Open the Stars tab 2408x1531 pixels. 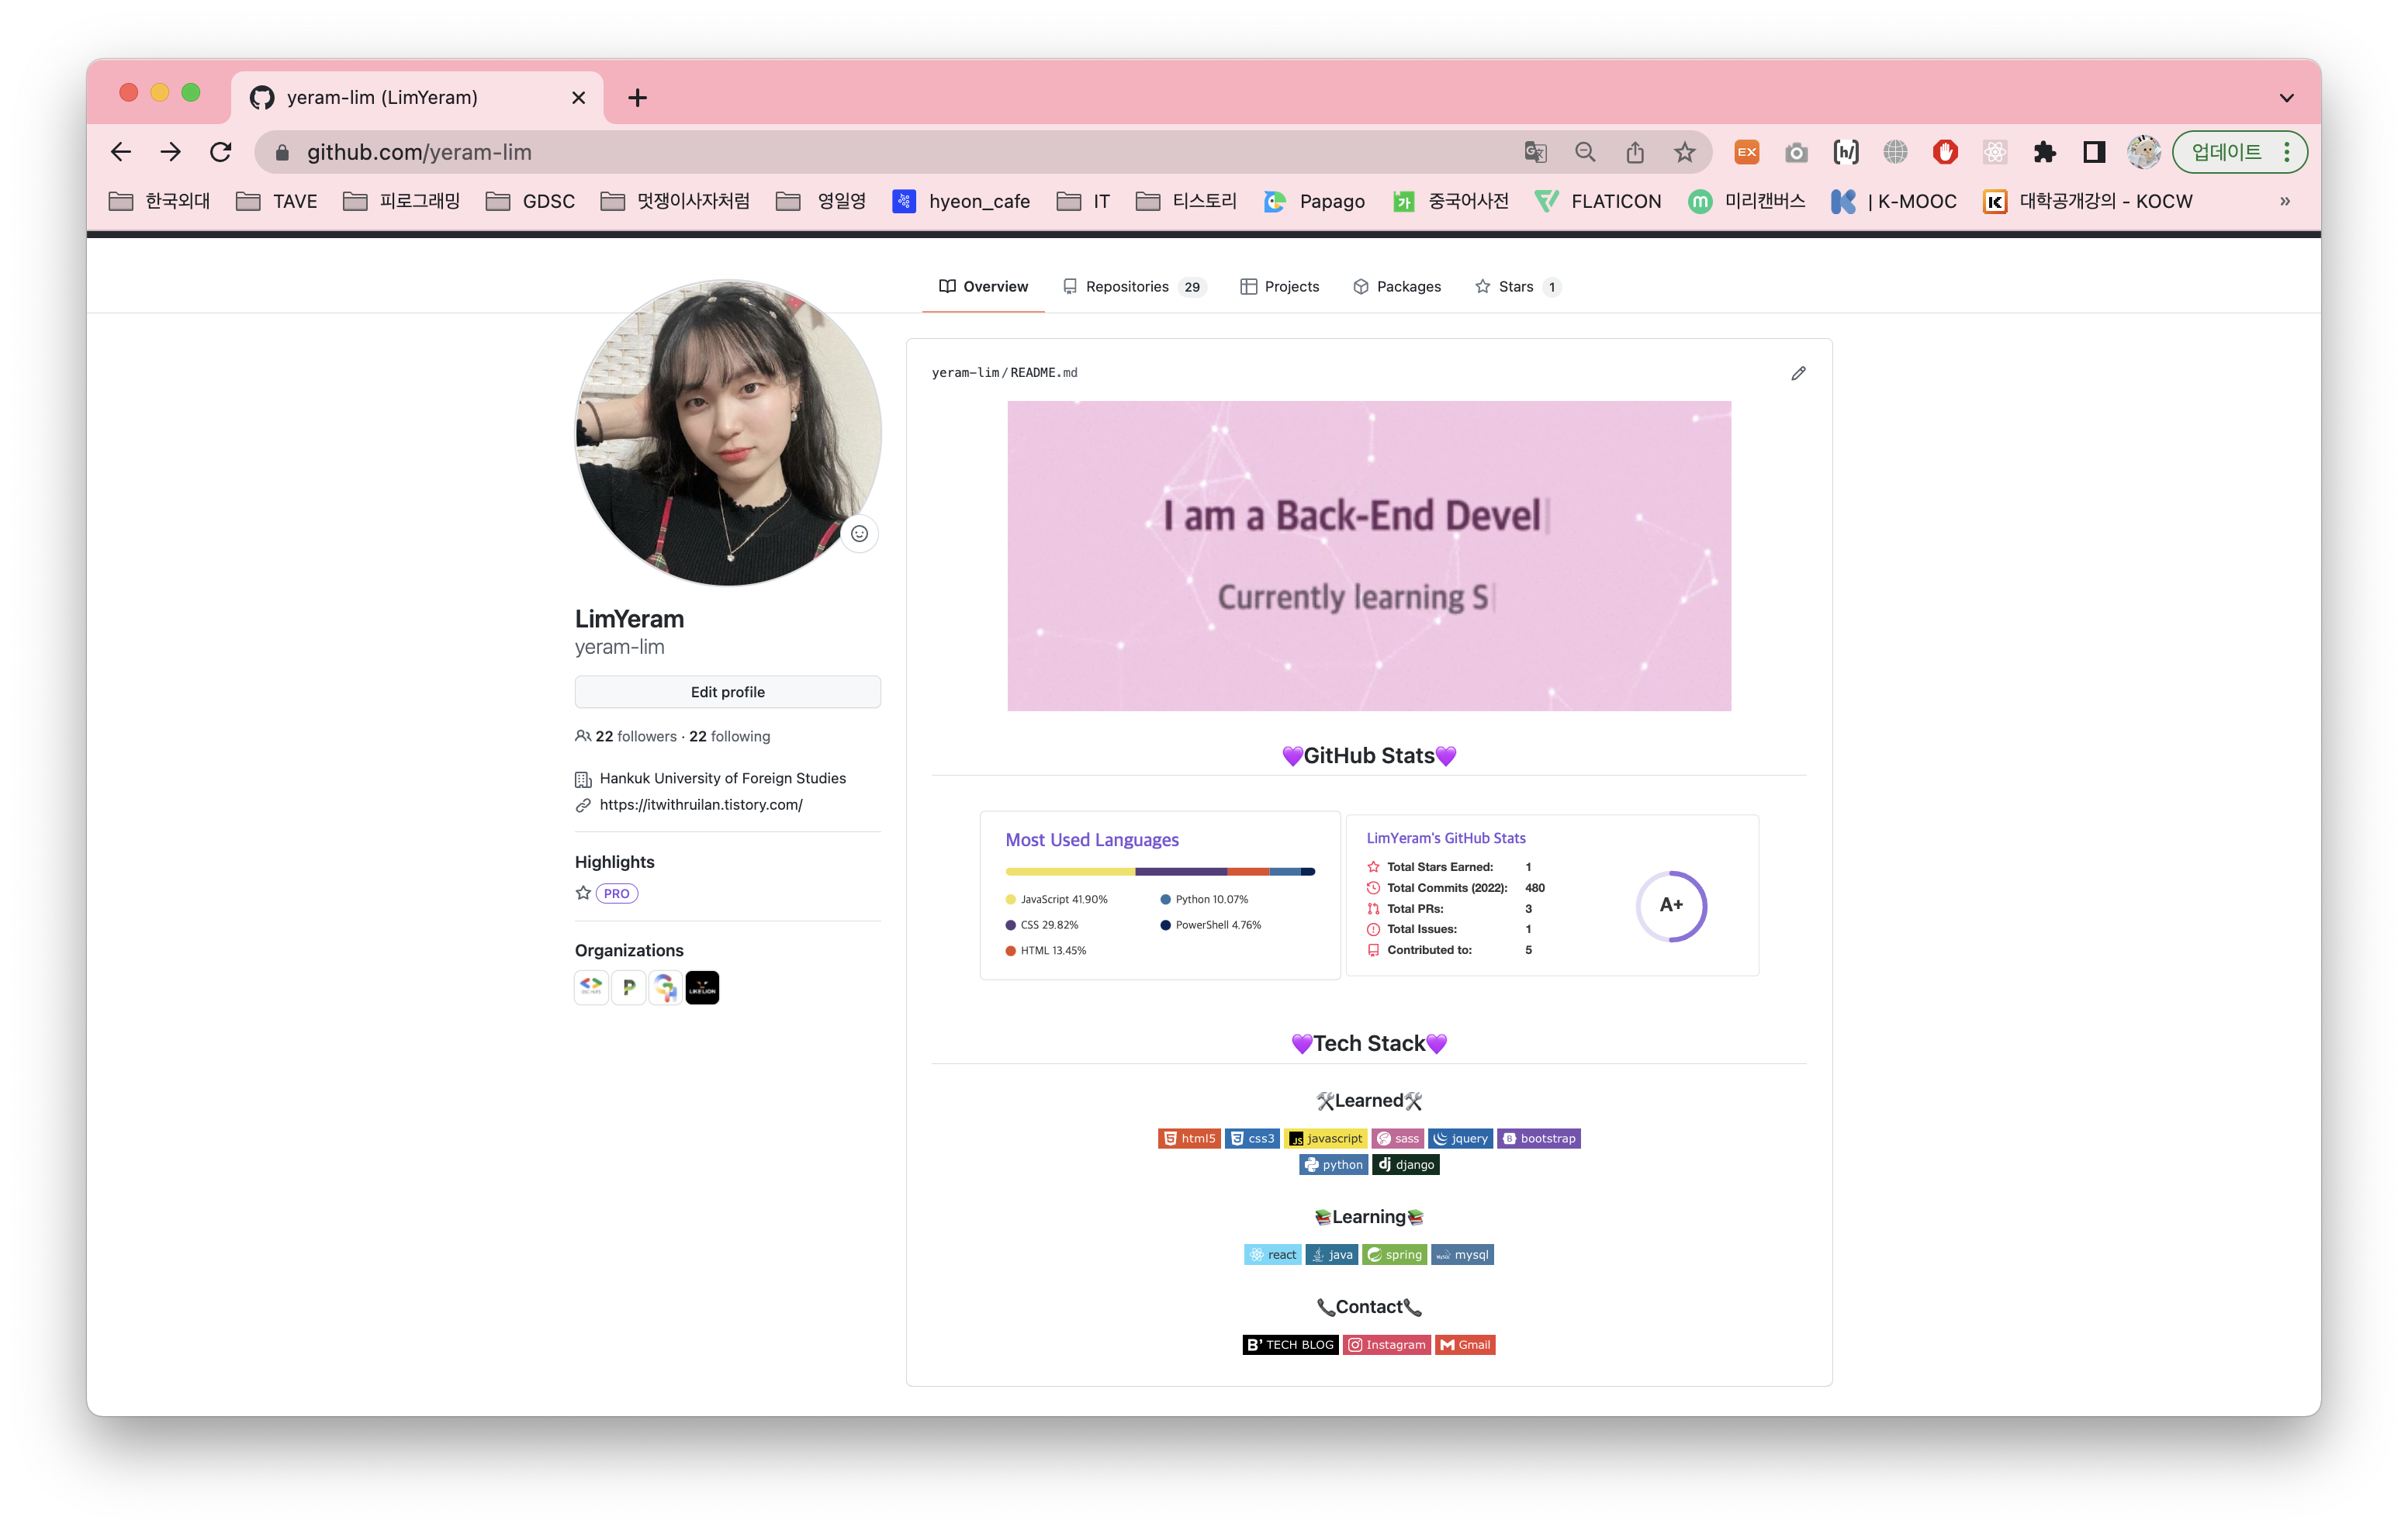pyautogui.click(x=1516, y=287)
